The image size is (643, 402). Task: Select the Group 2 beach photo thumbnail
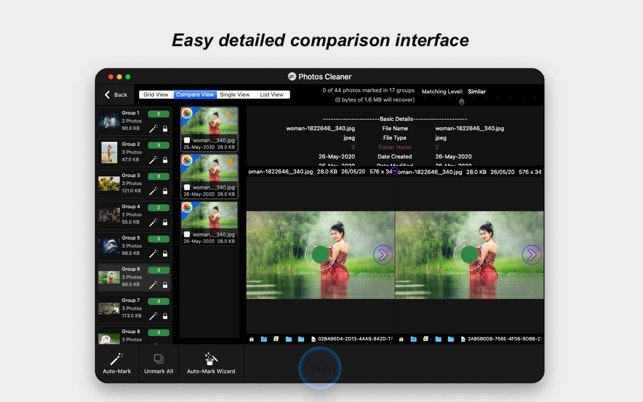(x=109, y=152)
